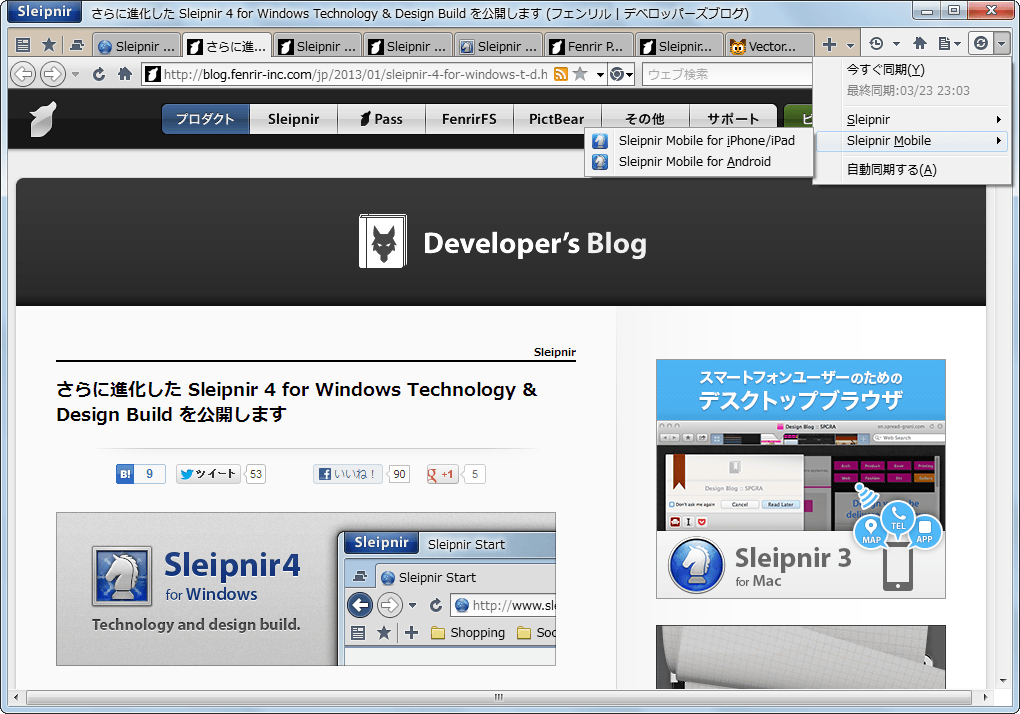The height and width of the screenshot is (714, 1020).
Task: Select the active tab さらに進...
Action: pos(227,46)
